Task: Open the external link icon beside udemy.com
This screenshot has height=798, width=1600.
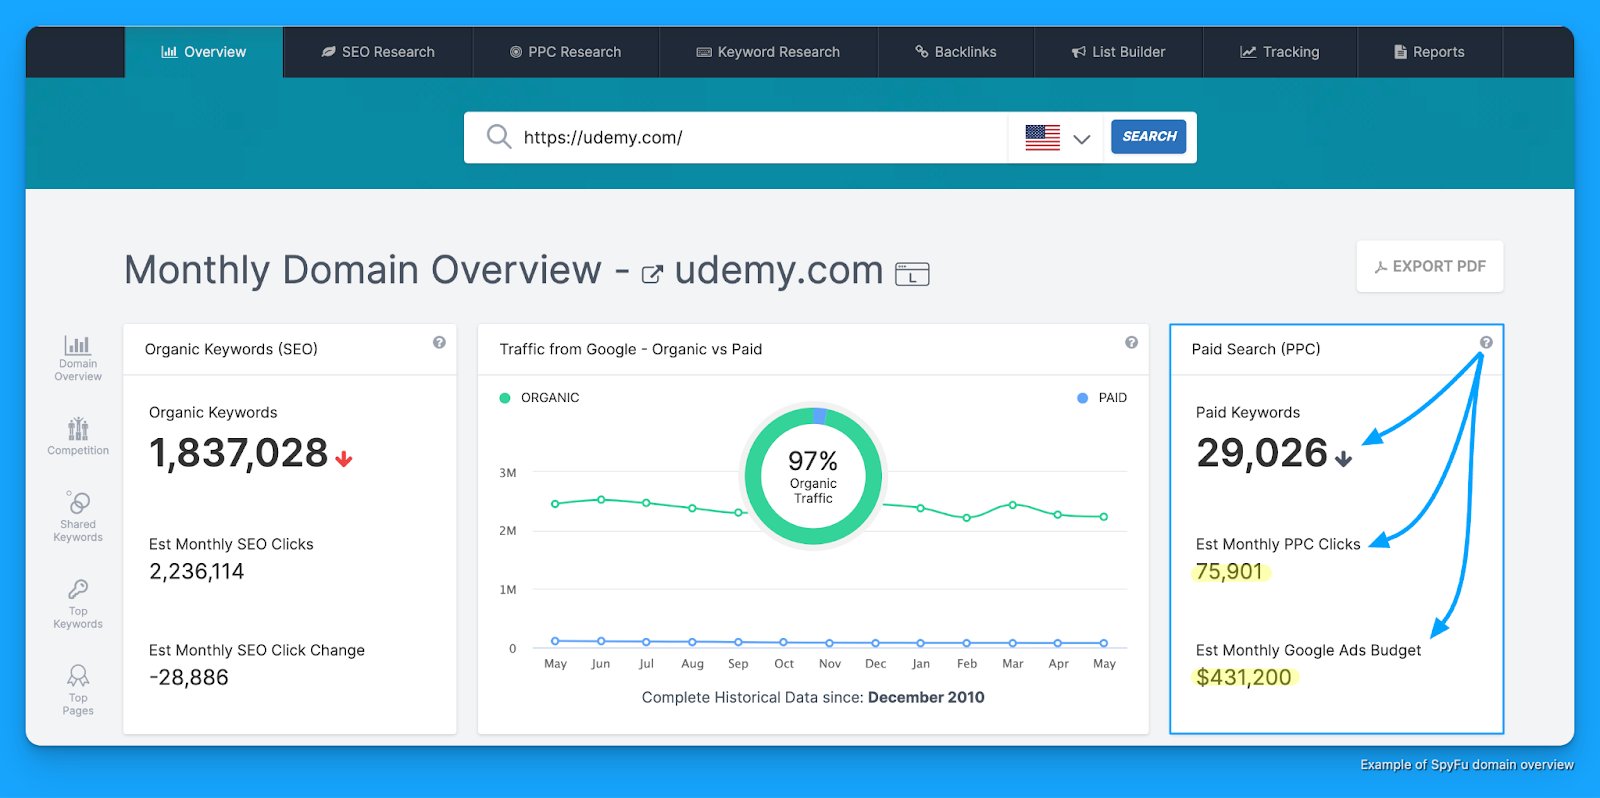Action: [652, 274]
